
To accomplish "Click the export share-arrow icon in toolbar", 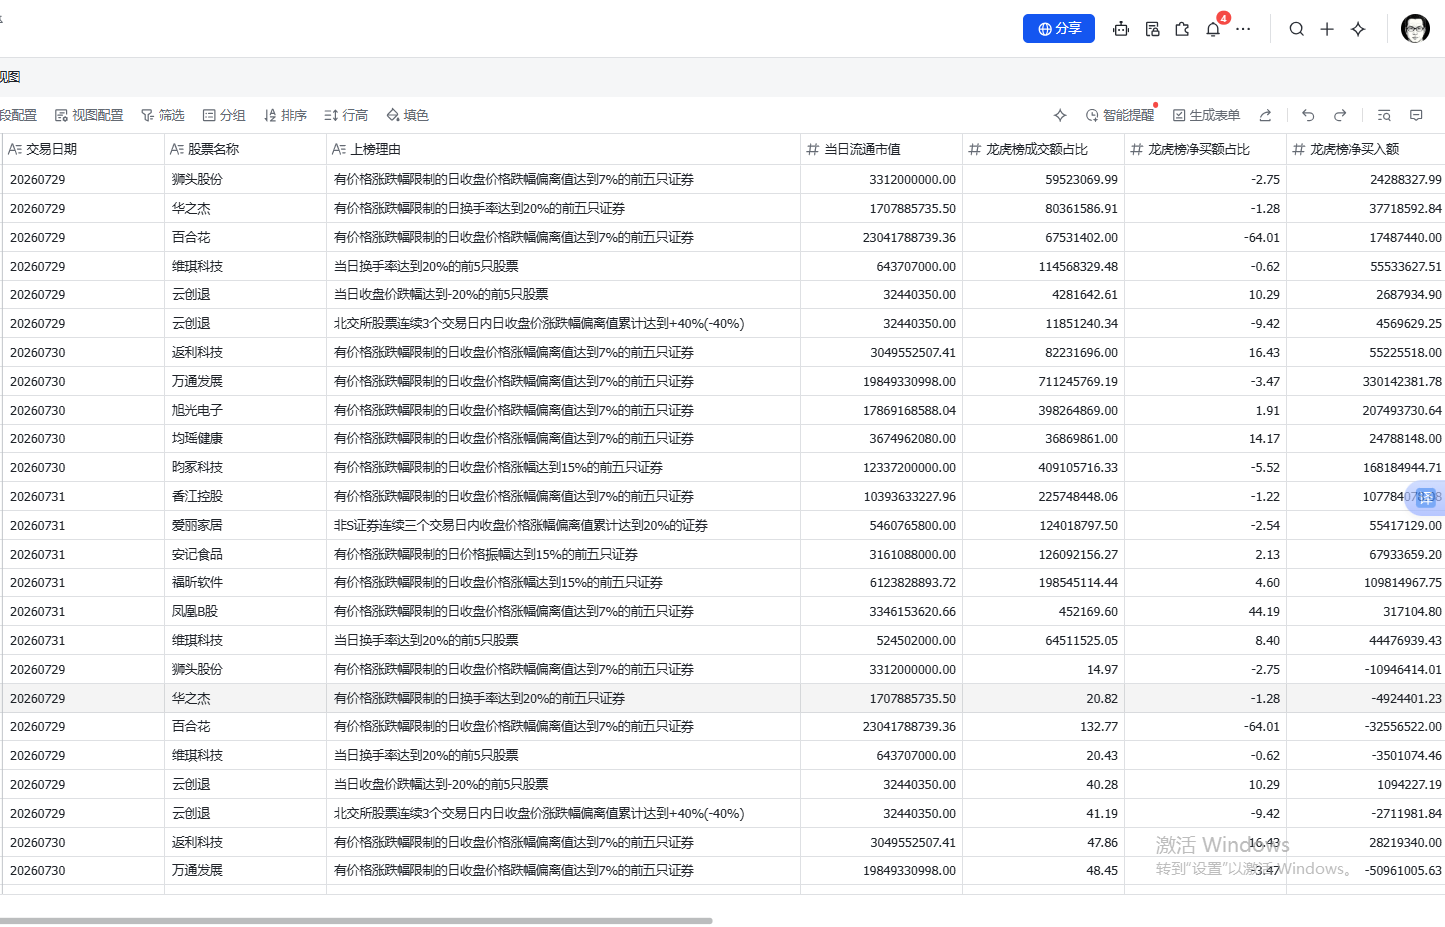I will click(1265, 115).
